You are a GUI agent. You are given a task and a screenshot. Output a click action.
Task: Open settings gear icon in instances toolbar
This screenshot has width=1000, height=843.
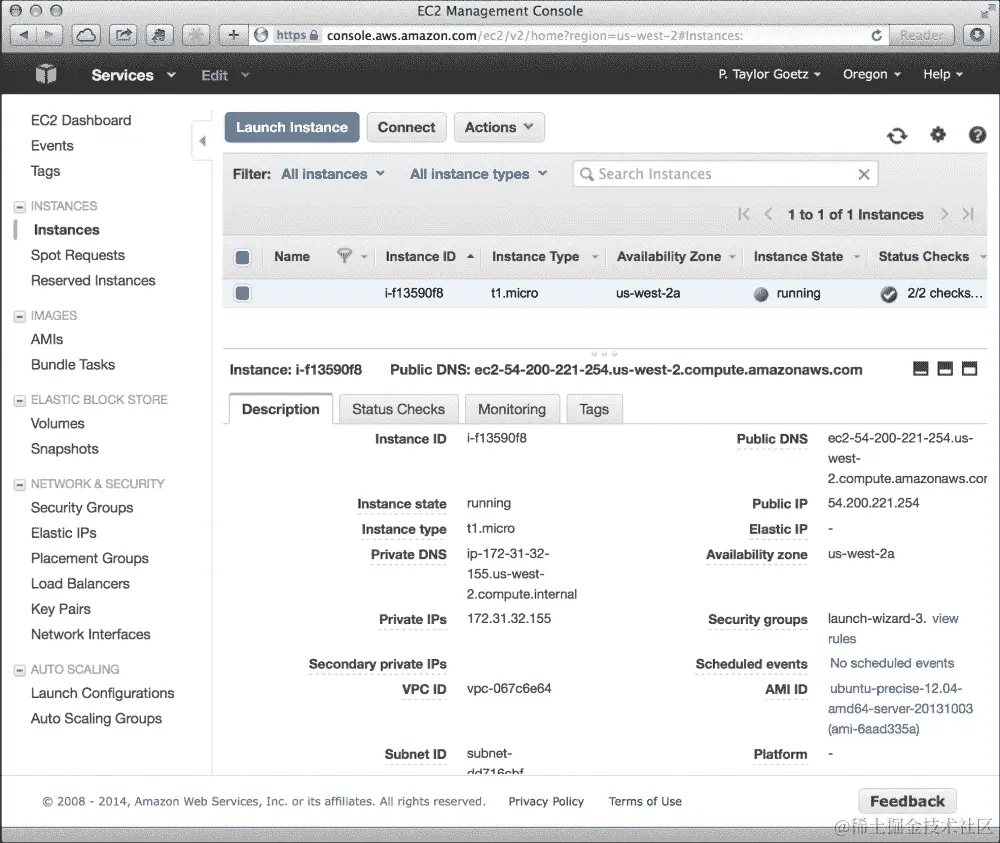(938, 135)
